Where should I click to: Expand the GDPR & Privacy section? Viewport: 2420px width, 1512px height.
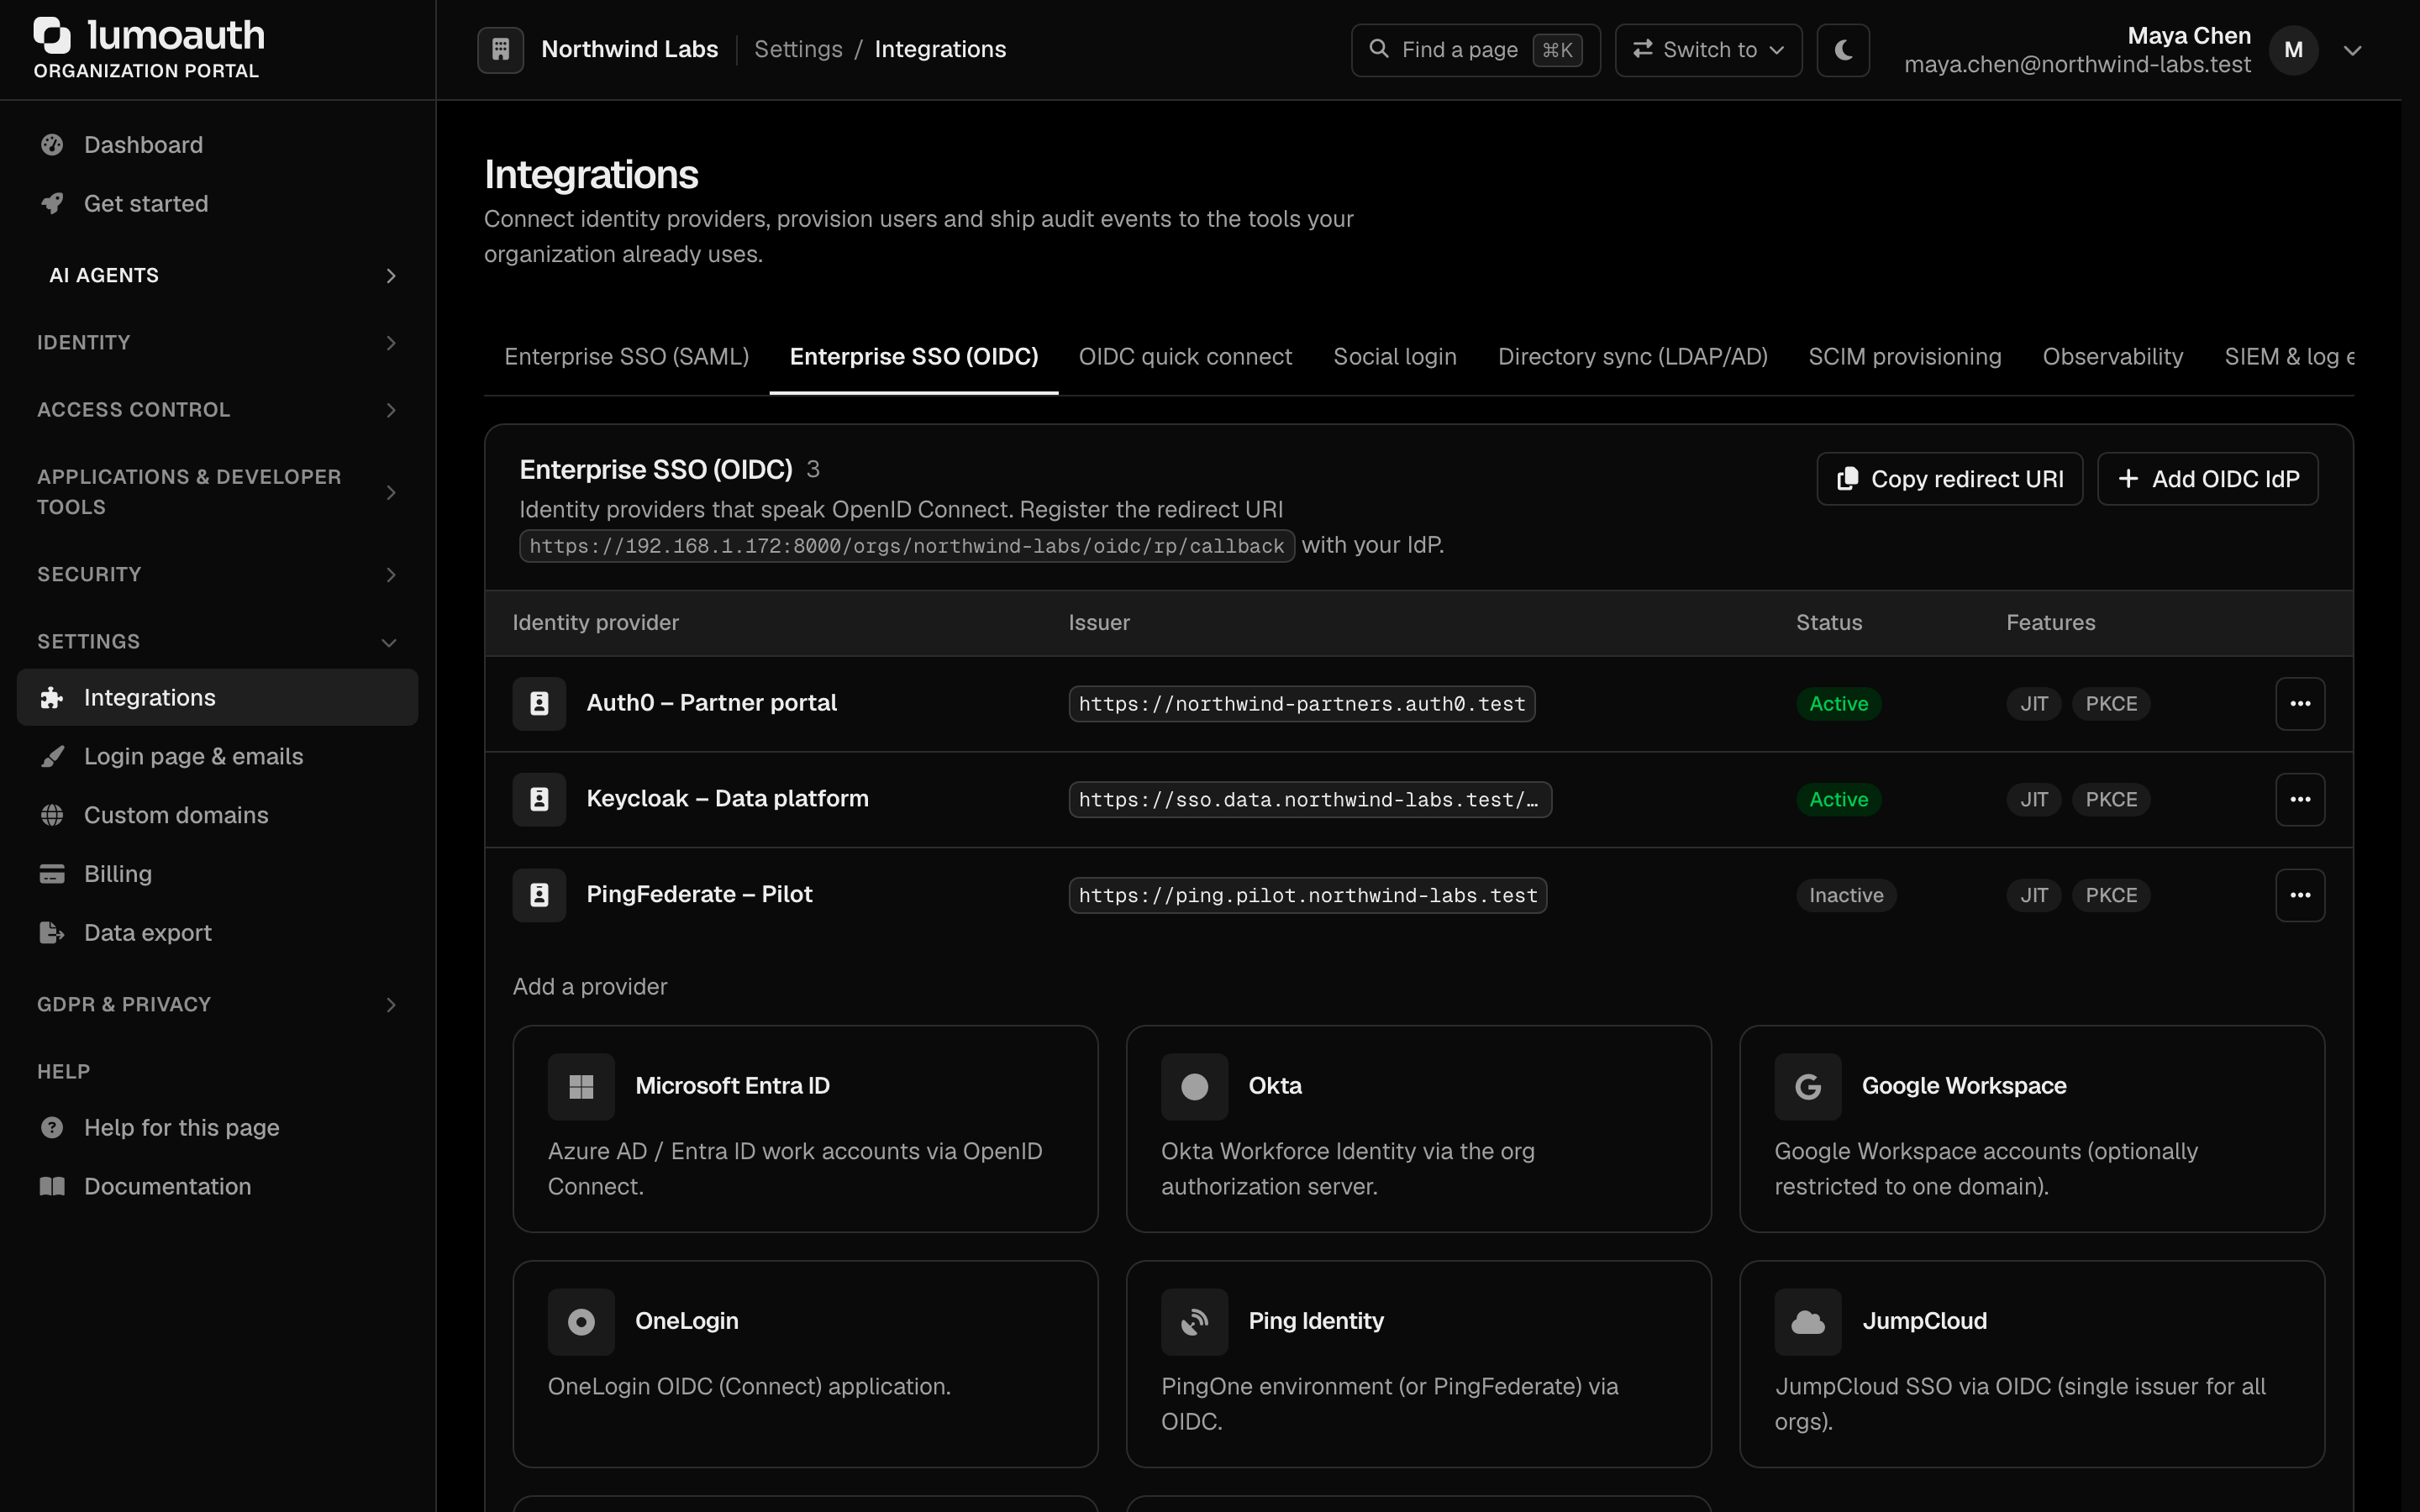[217, 1004]
